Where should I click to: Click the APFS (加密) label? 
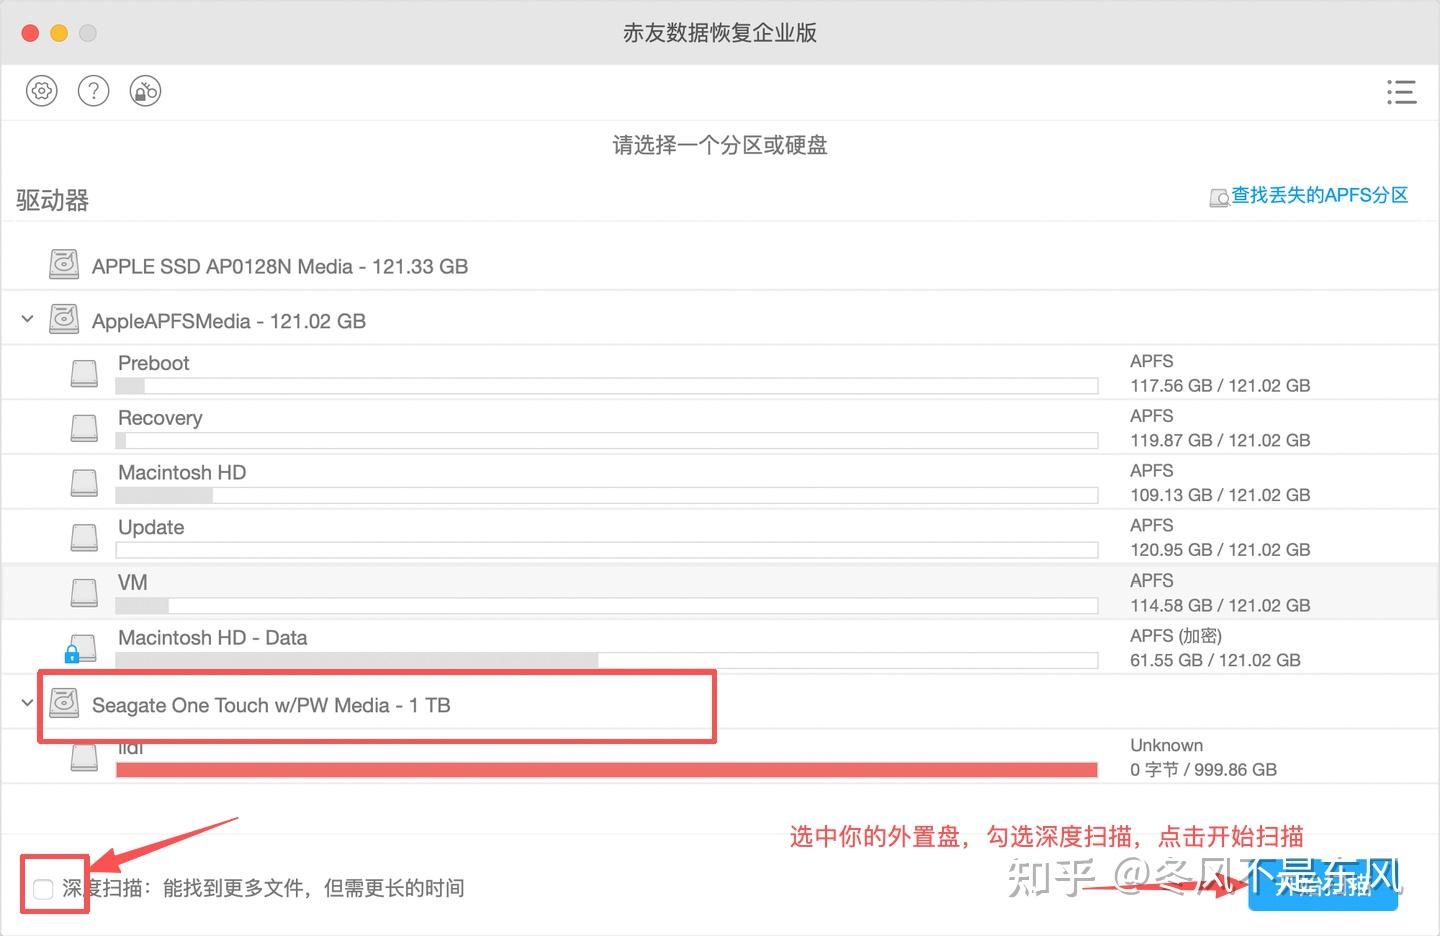tap(1176, 636)
